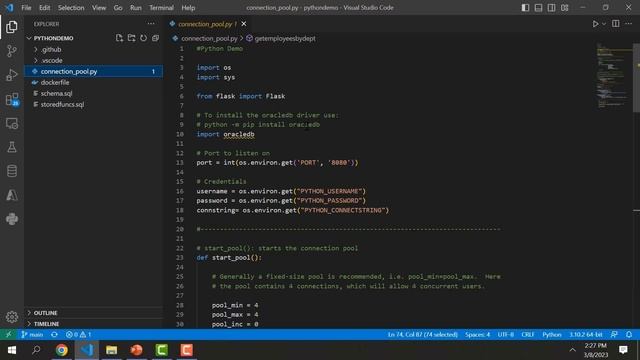Open run options dropdown arrow
This screenshot has width=640, height=360.
pos(604,24)
